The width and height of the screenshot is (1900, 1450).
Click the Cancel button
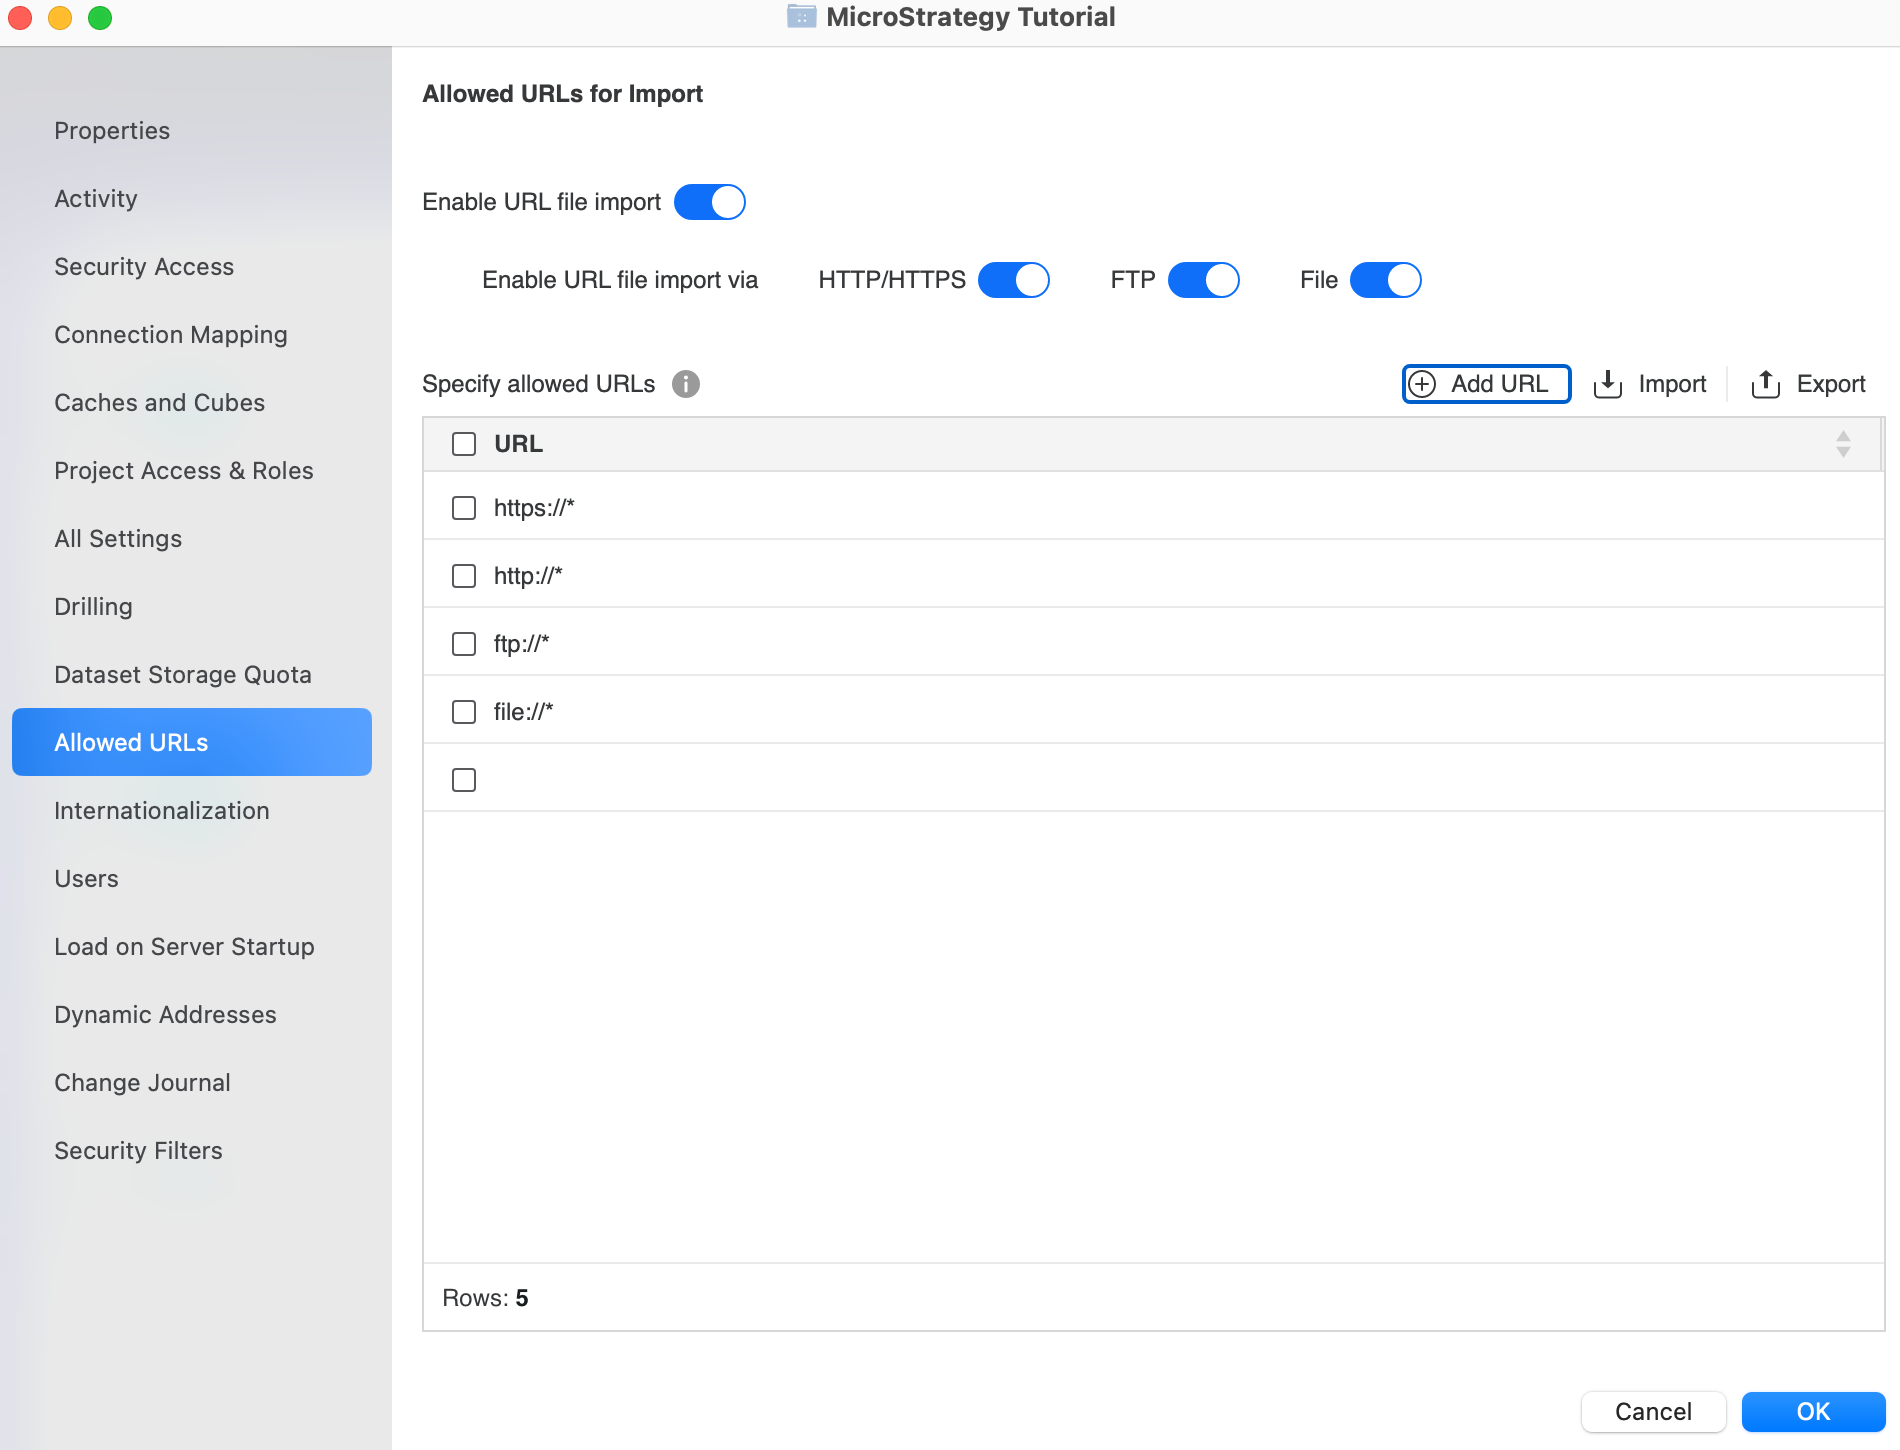pos(1653,1412)
